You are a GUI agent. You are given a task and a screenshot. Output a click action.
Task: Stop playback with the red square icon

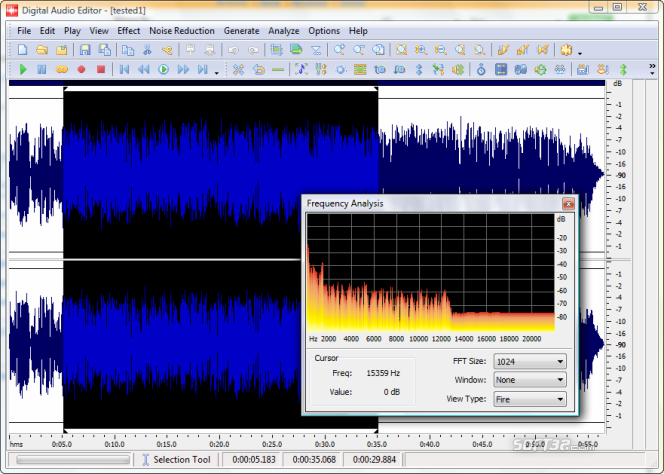pyautogui.click(x=100, y=70)
